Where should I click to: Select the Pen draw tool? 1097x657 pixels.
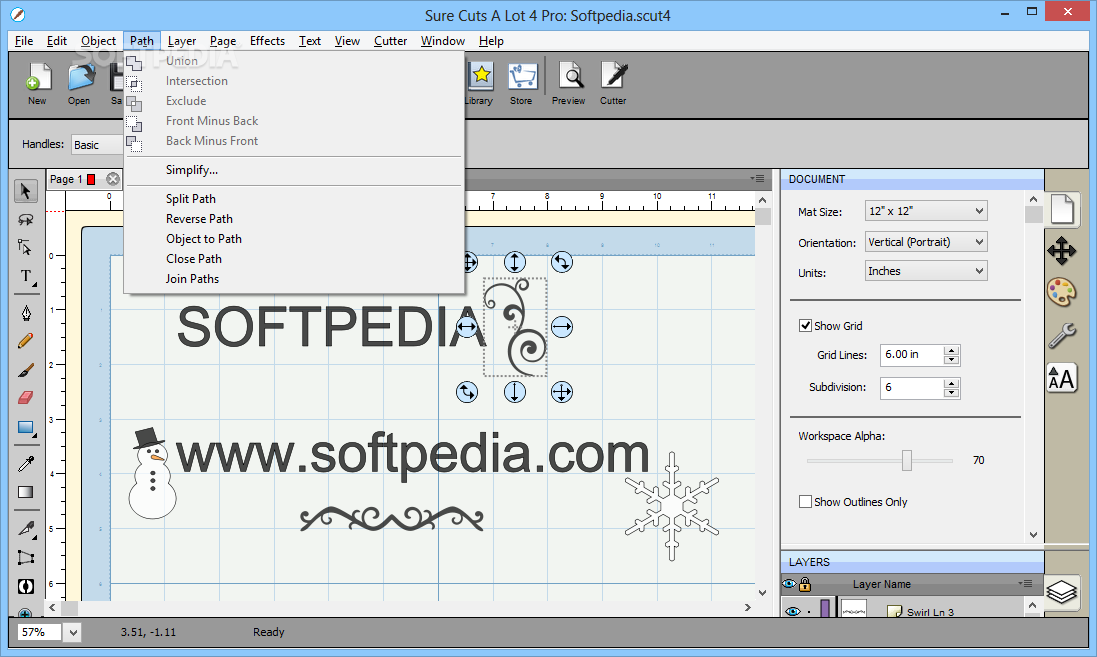coord(26,313)
